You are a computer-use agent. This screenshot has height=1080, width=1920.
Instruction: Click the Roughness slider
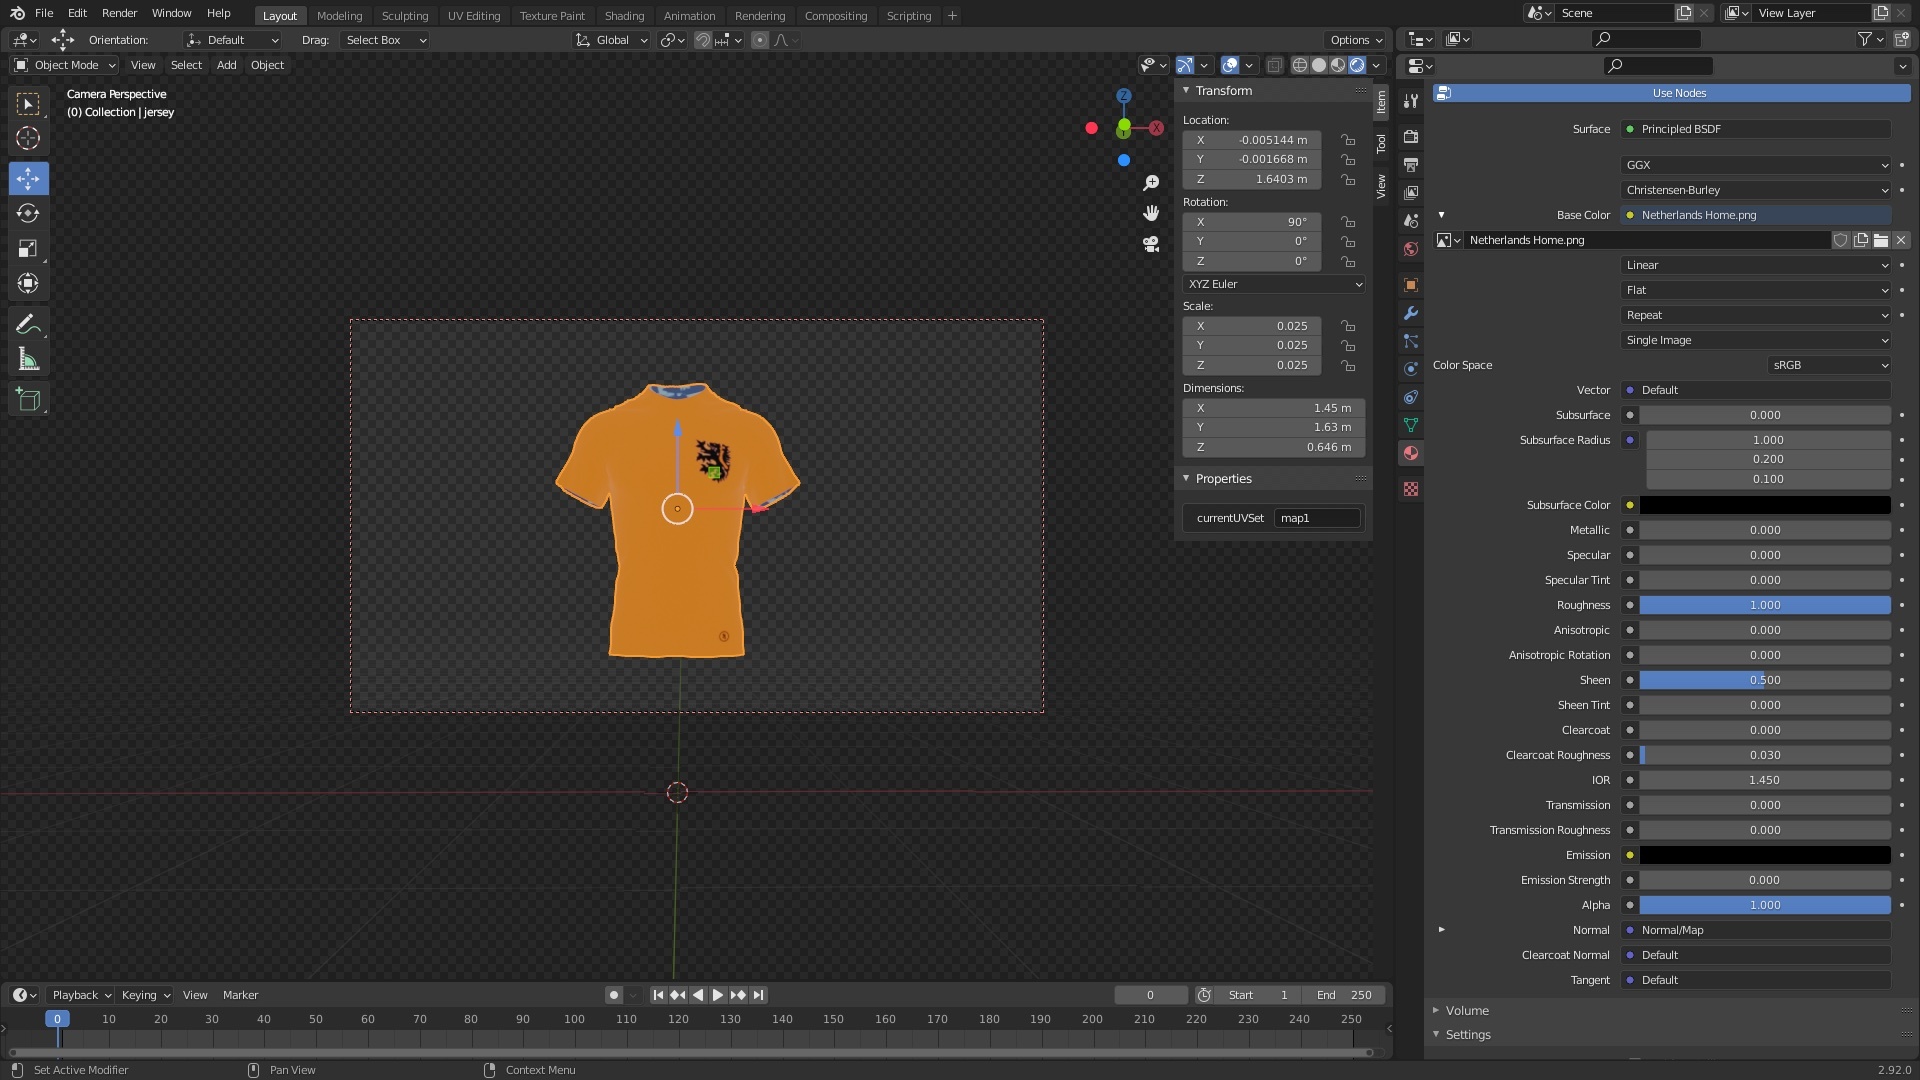point(1765,605)
